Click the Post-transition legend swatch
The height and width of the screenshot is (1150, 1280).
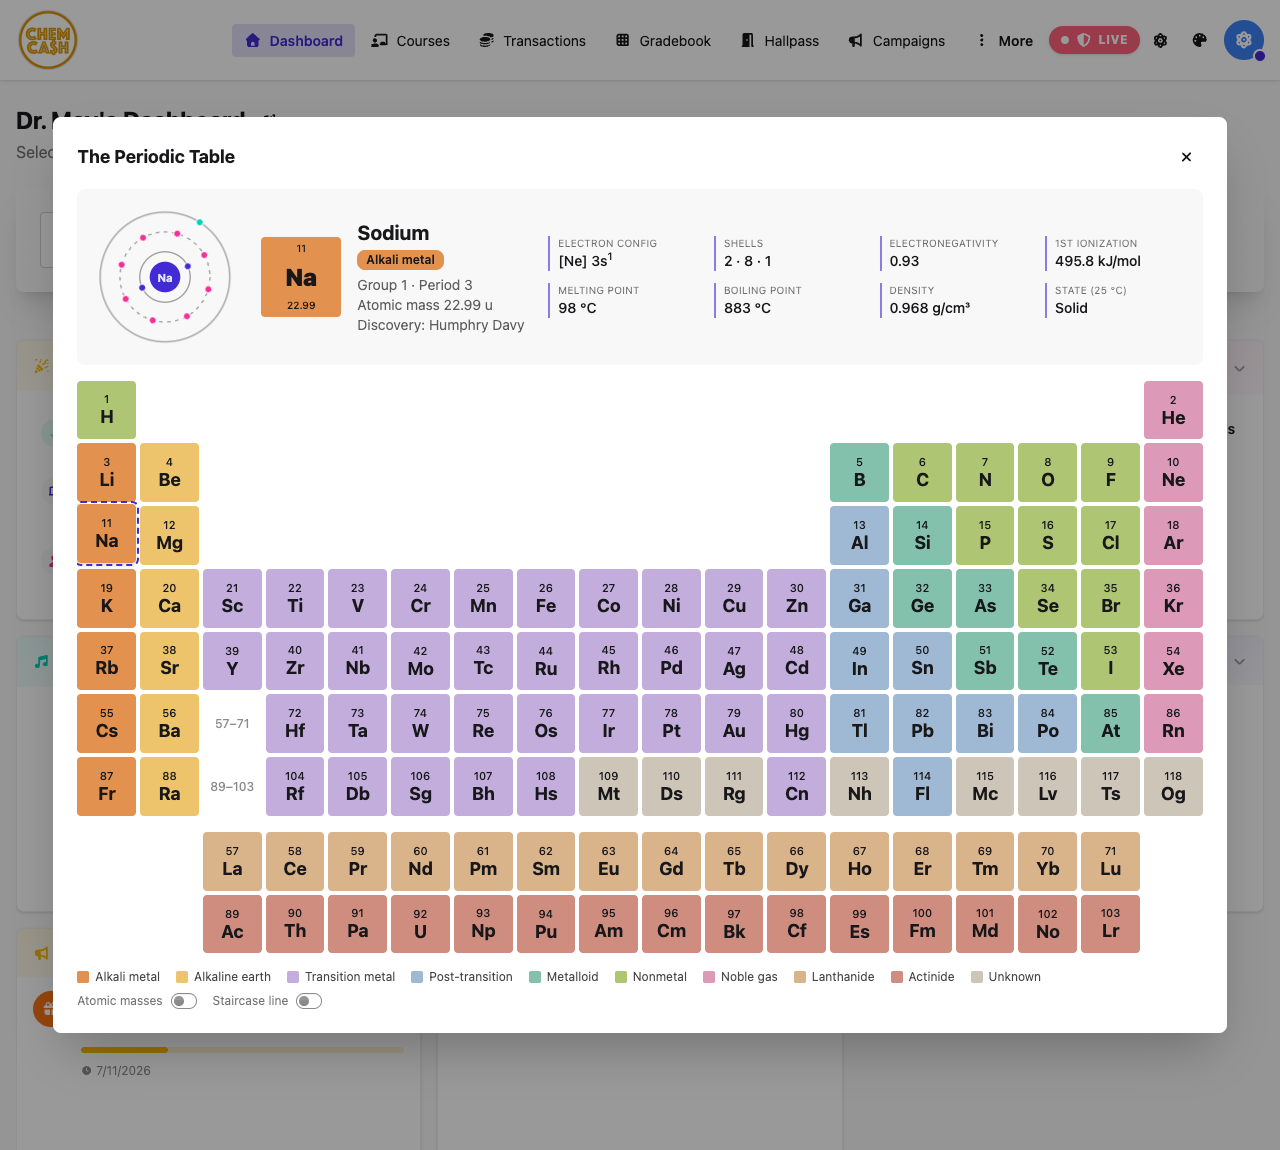click(x=417, y=977)
